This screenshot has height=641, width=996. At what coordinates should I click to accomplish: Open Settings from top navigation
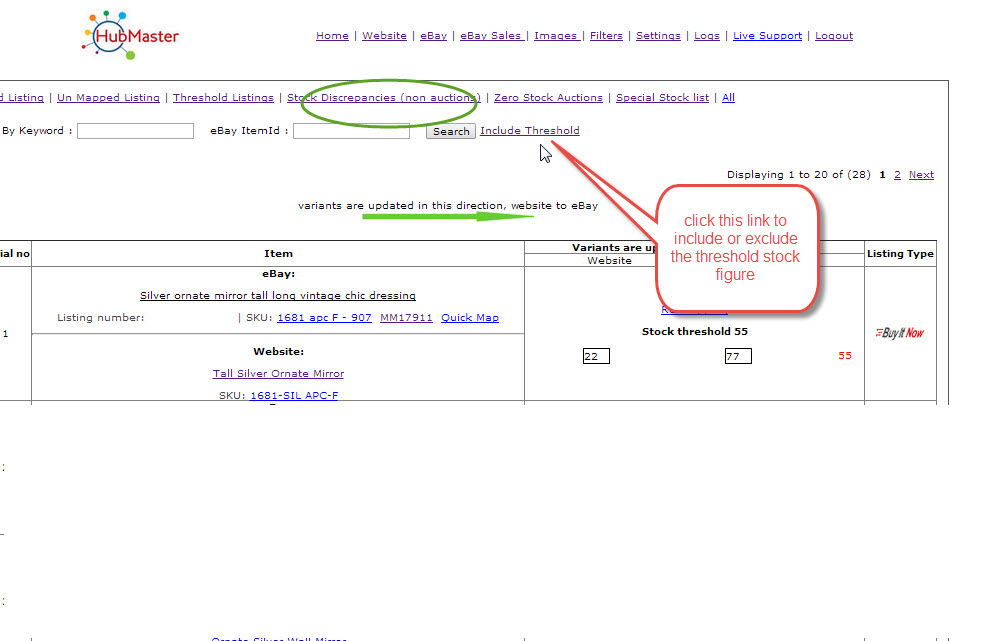point(658,36)
